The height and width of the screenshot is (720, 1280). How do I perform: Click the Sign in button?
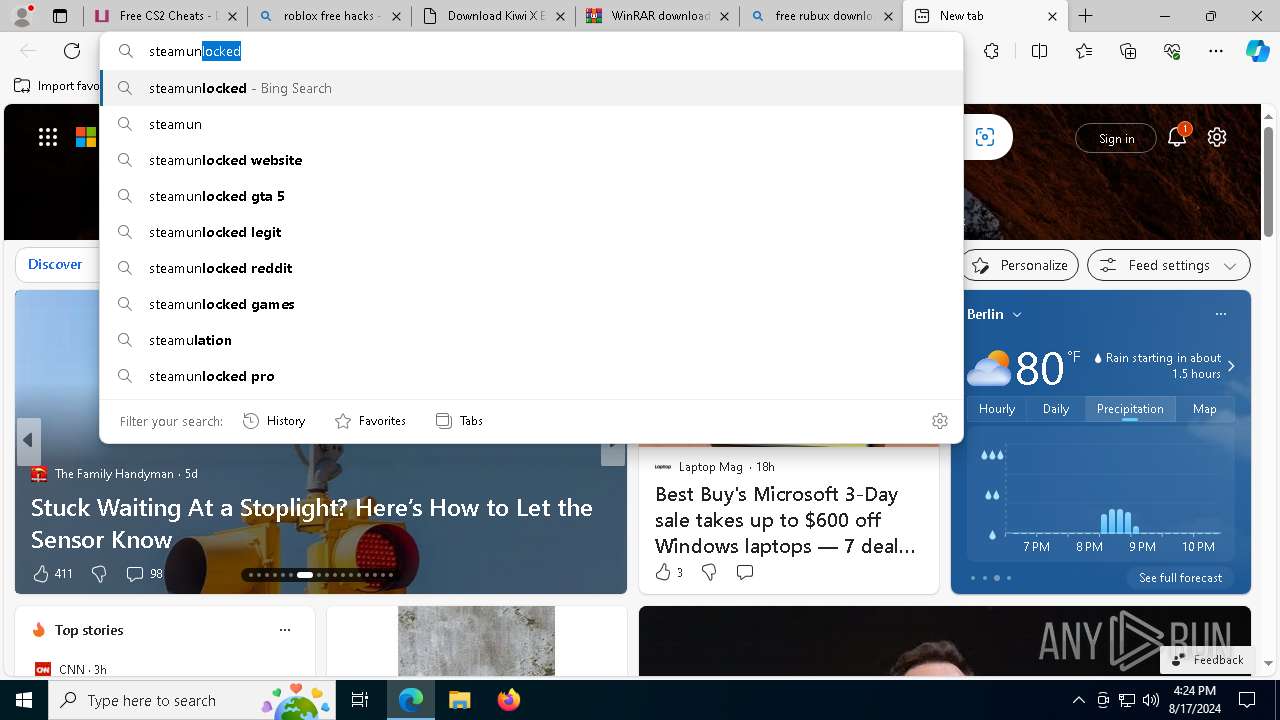pos(1116,138)
